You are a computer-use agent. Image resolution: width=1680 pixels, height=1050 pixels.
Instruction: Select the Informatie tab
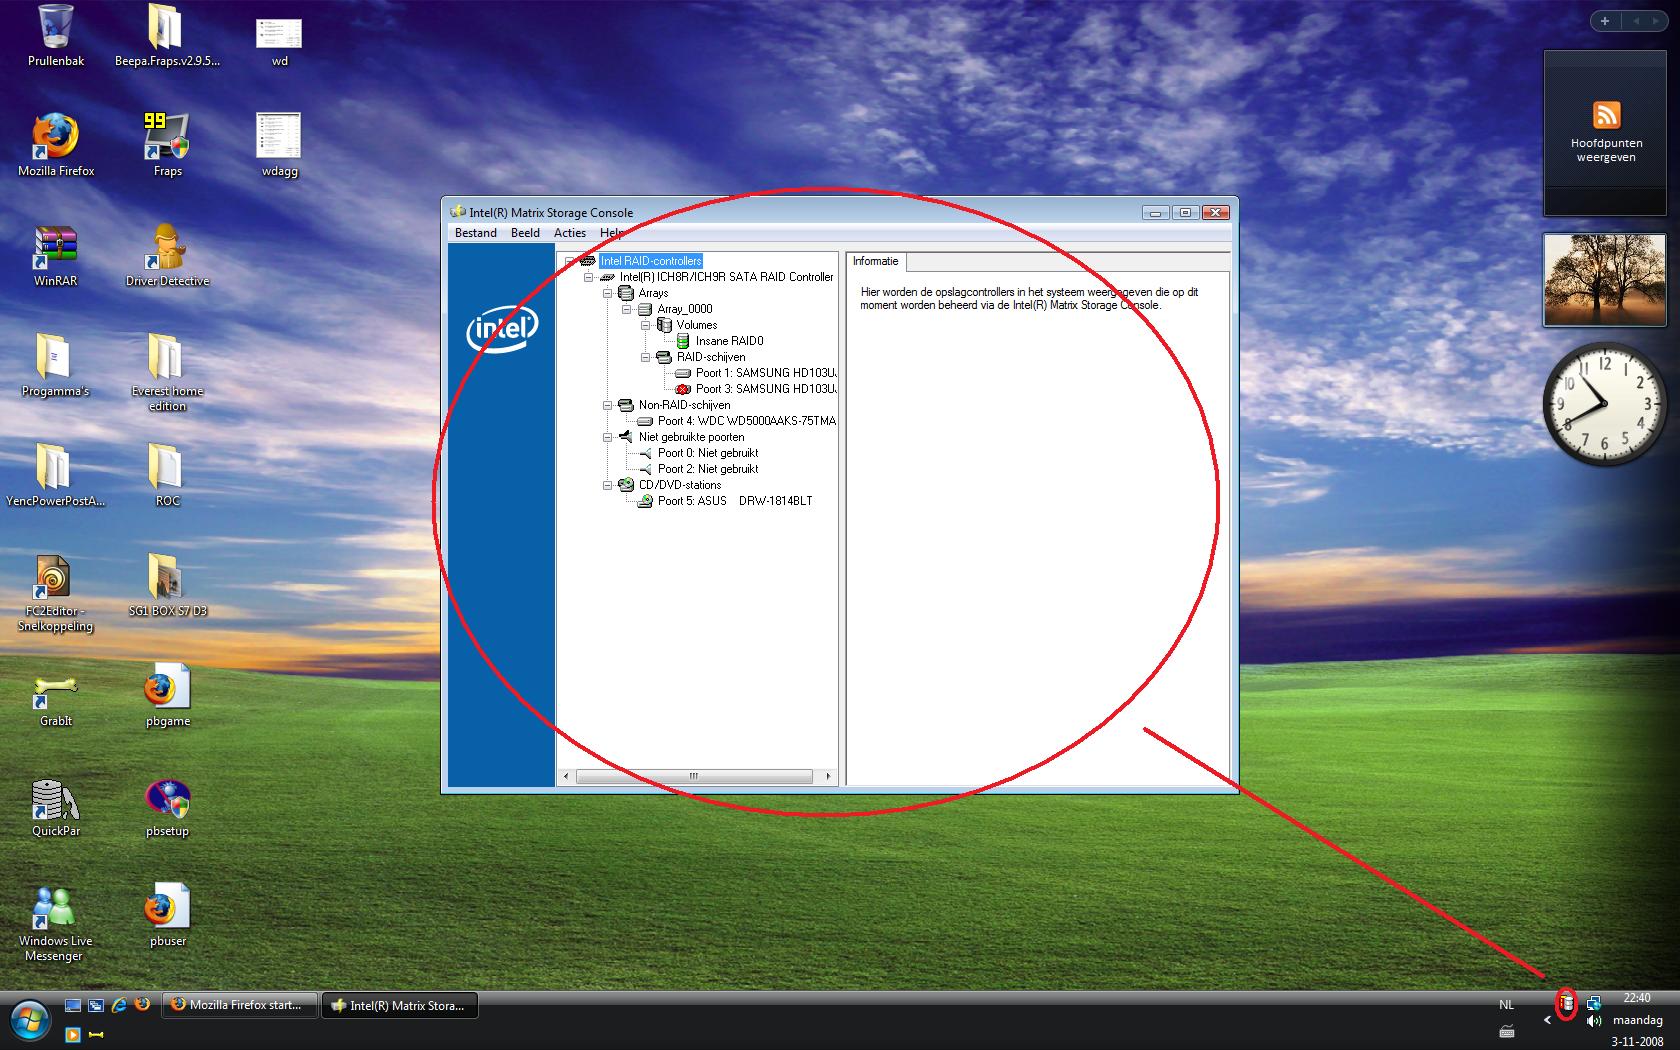(875, 261)
